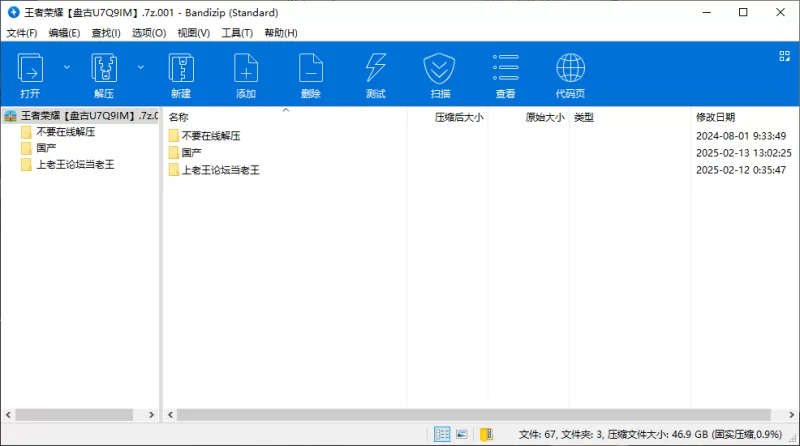Maximize the Bandizip window

[x=743, y=12]
